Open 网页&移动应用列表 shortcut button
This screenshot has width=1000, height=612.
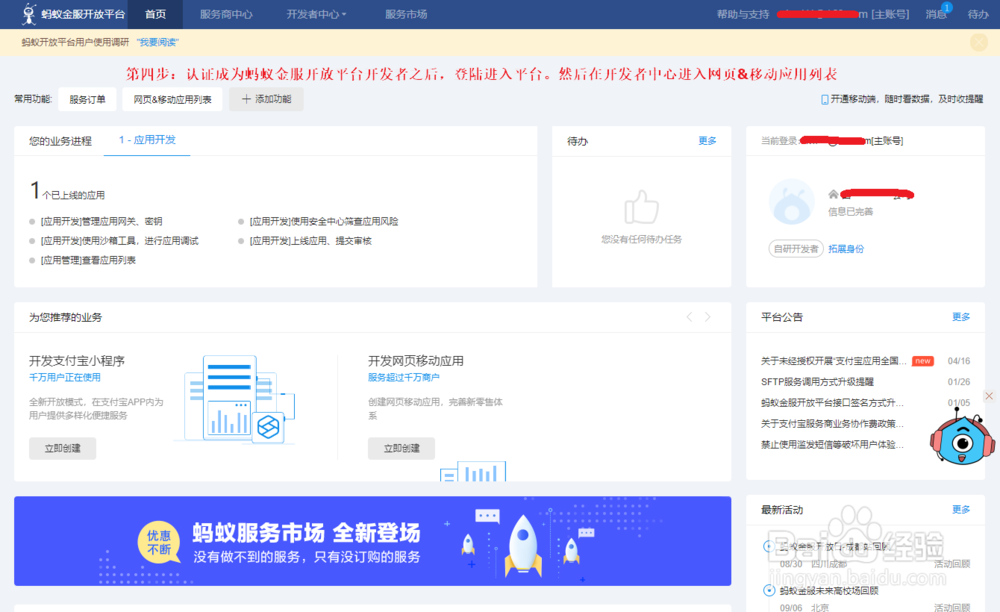click(x=172, y=99)
